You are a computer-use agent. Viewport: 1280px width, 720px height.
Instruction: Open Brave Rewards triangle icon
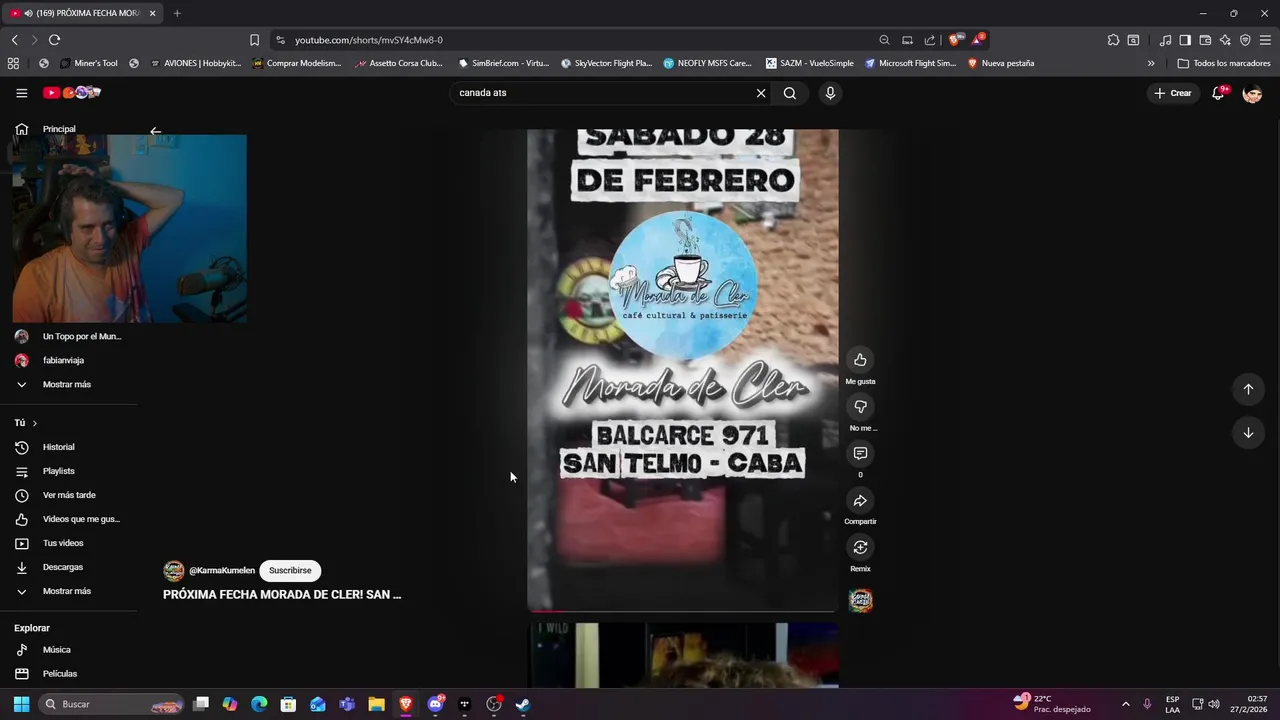click(x=978, y=40)
